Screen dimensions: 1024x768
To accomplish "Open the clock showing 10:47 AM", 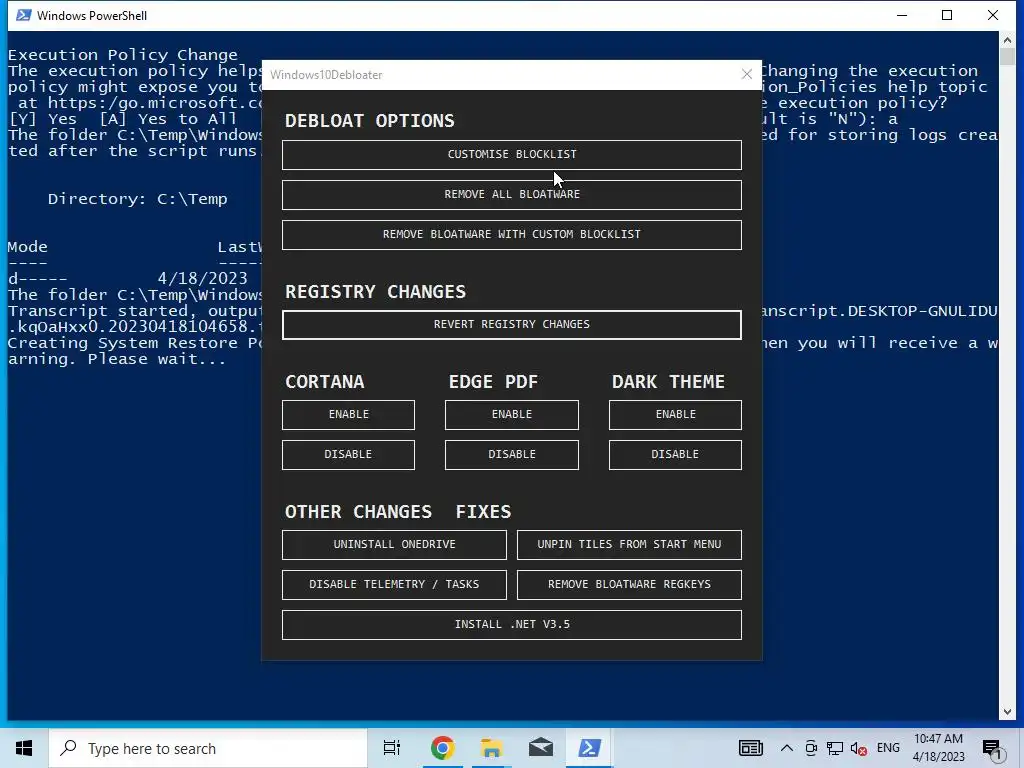I will coord(938,748).
